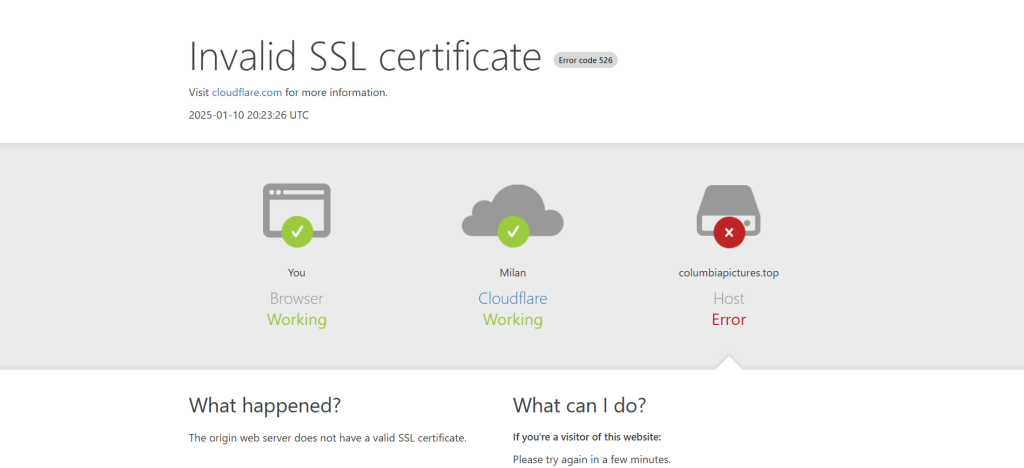The image size is (1024, 468).
Task: Click the green checkmark on browser icon
Action: tap(297, 231)
